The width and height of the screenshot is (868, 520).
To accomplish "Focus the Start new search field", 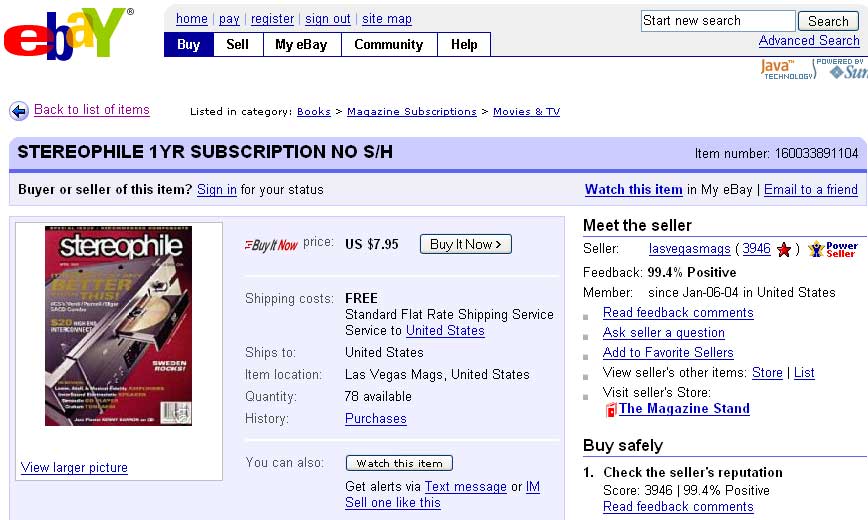I will click(717, 21).
